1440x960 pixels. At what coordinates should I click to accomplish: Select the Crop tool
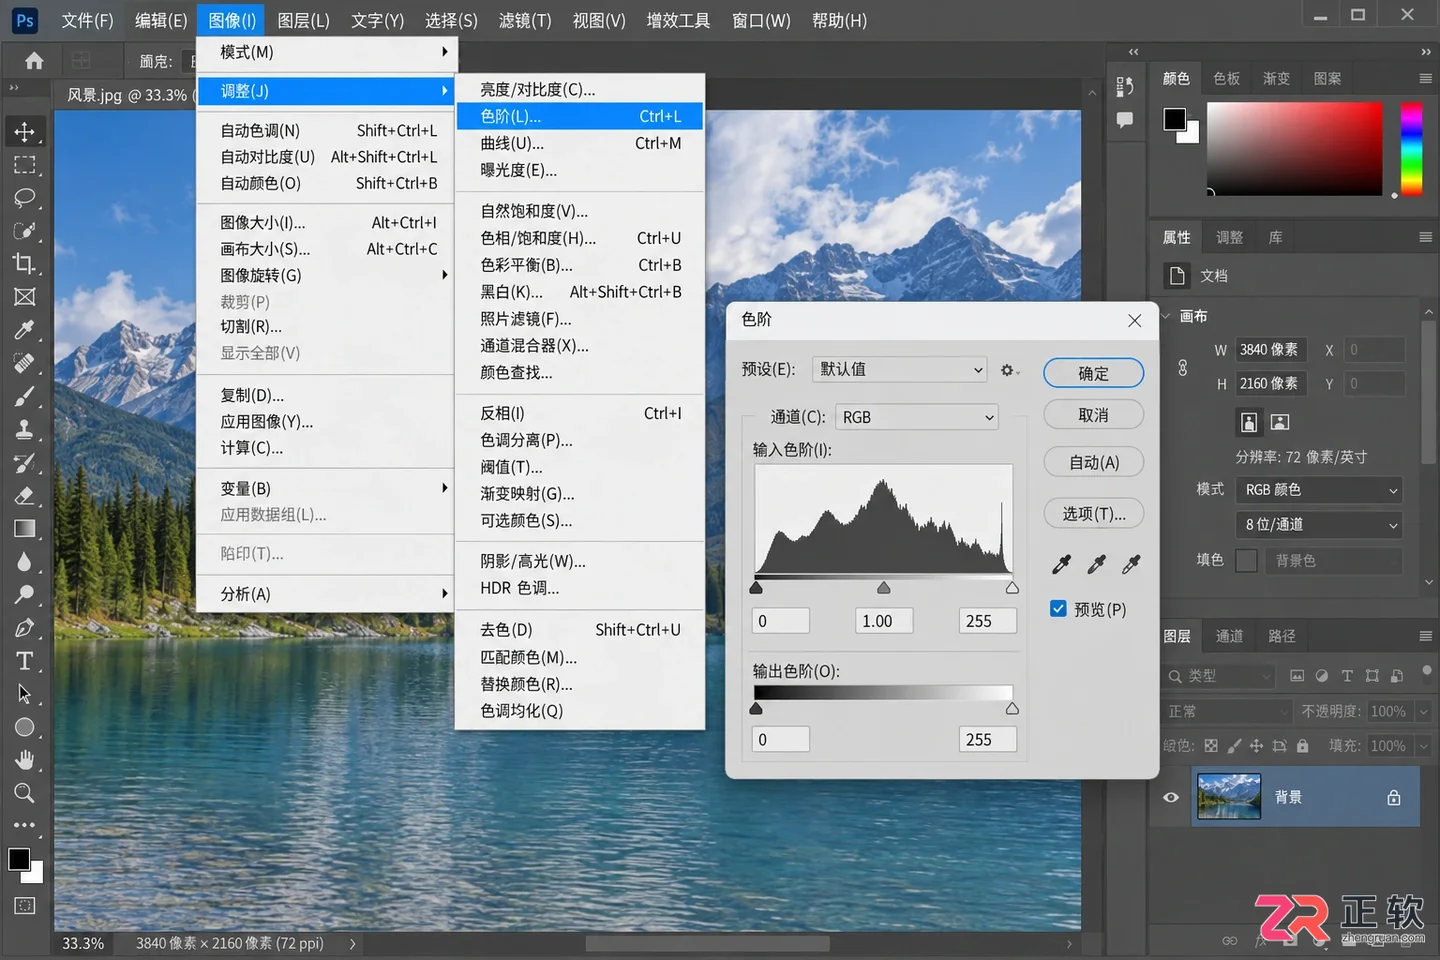[x=24, y=264]
